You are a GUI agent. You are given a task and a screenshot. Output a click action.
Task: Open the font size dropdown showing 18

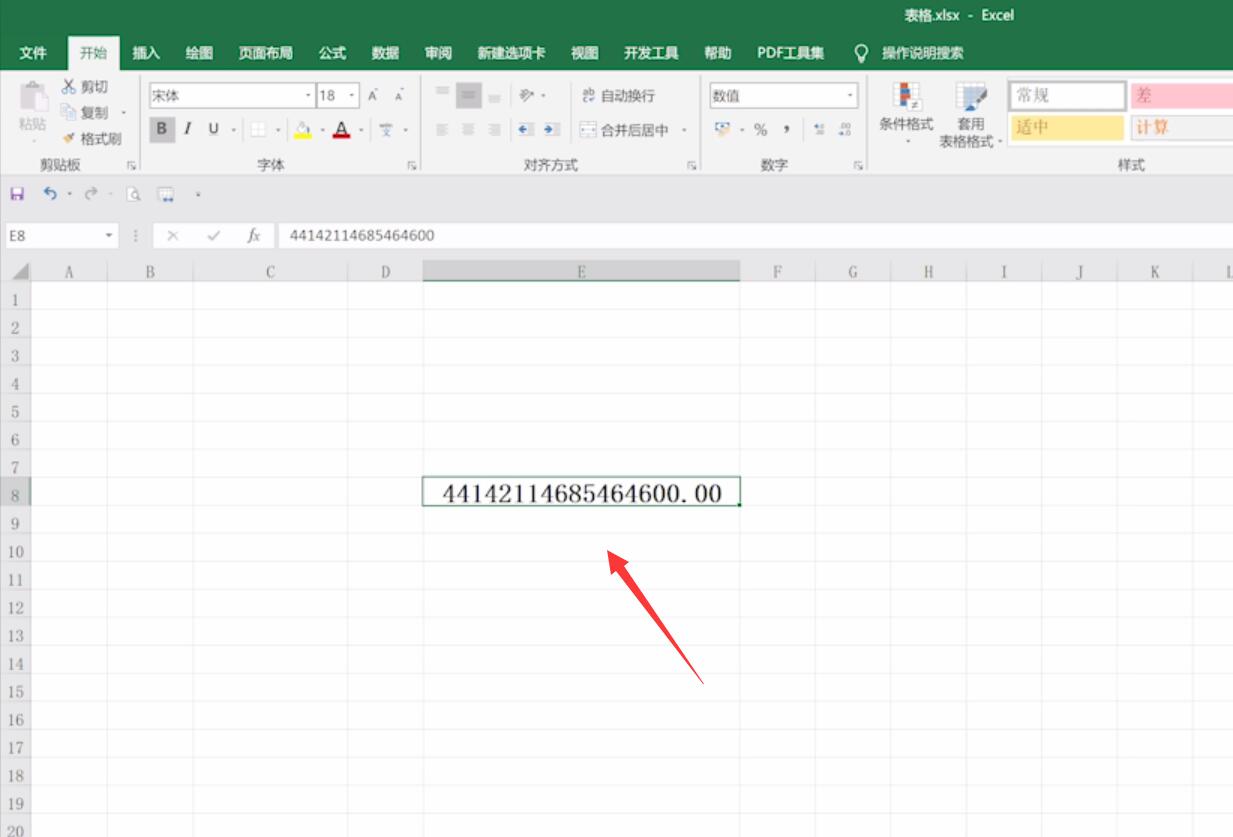click(x=352, y=96)
